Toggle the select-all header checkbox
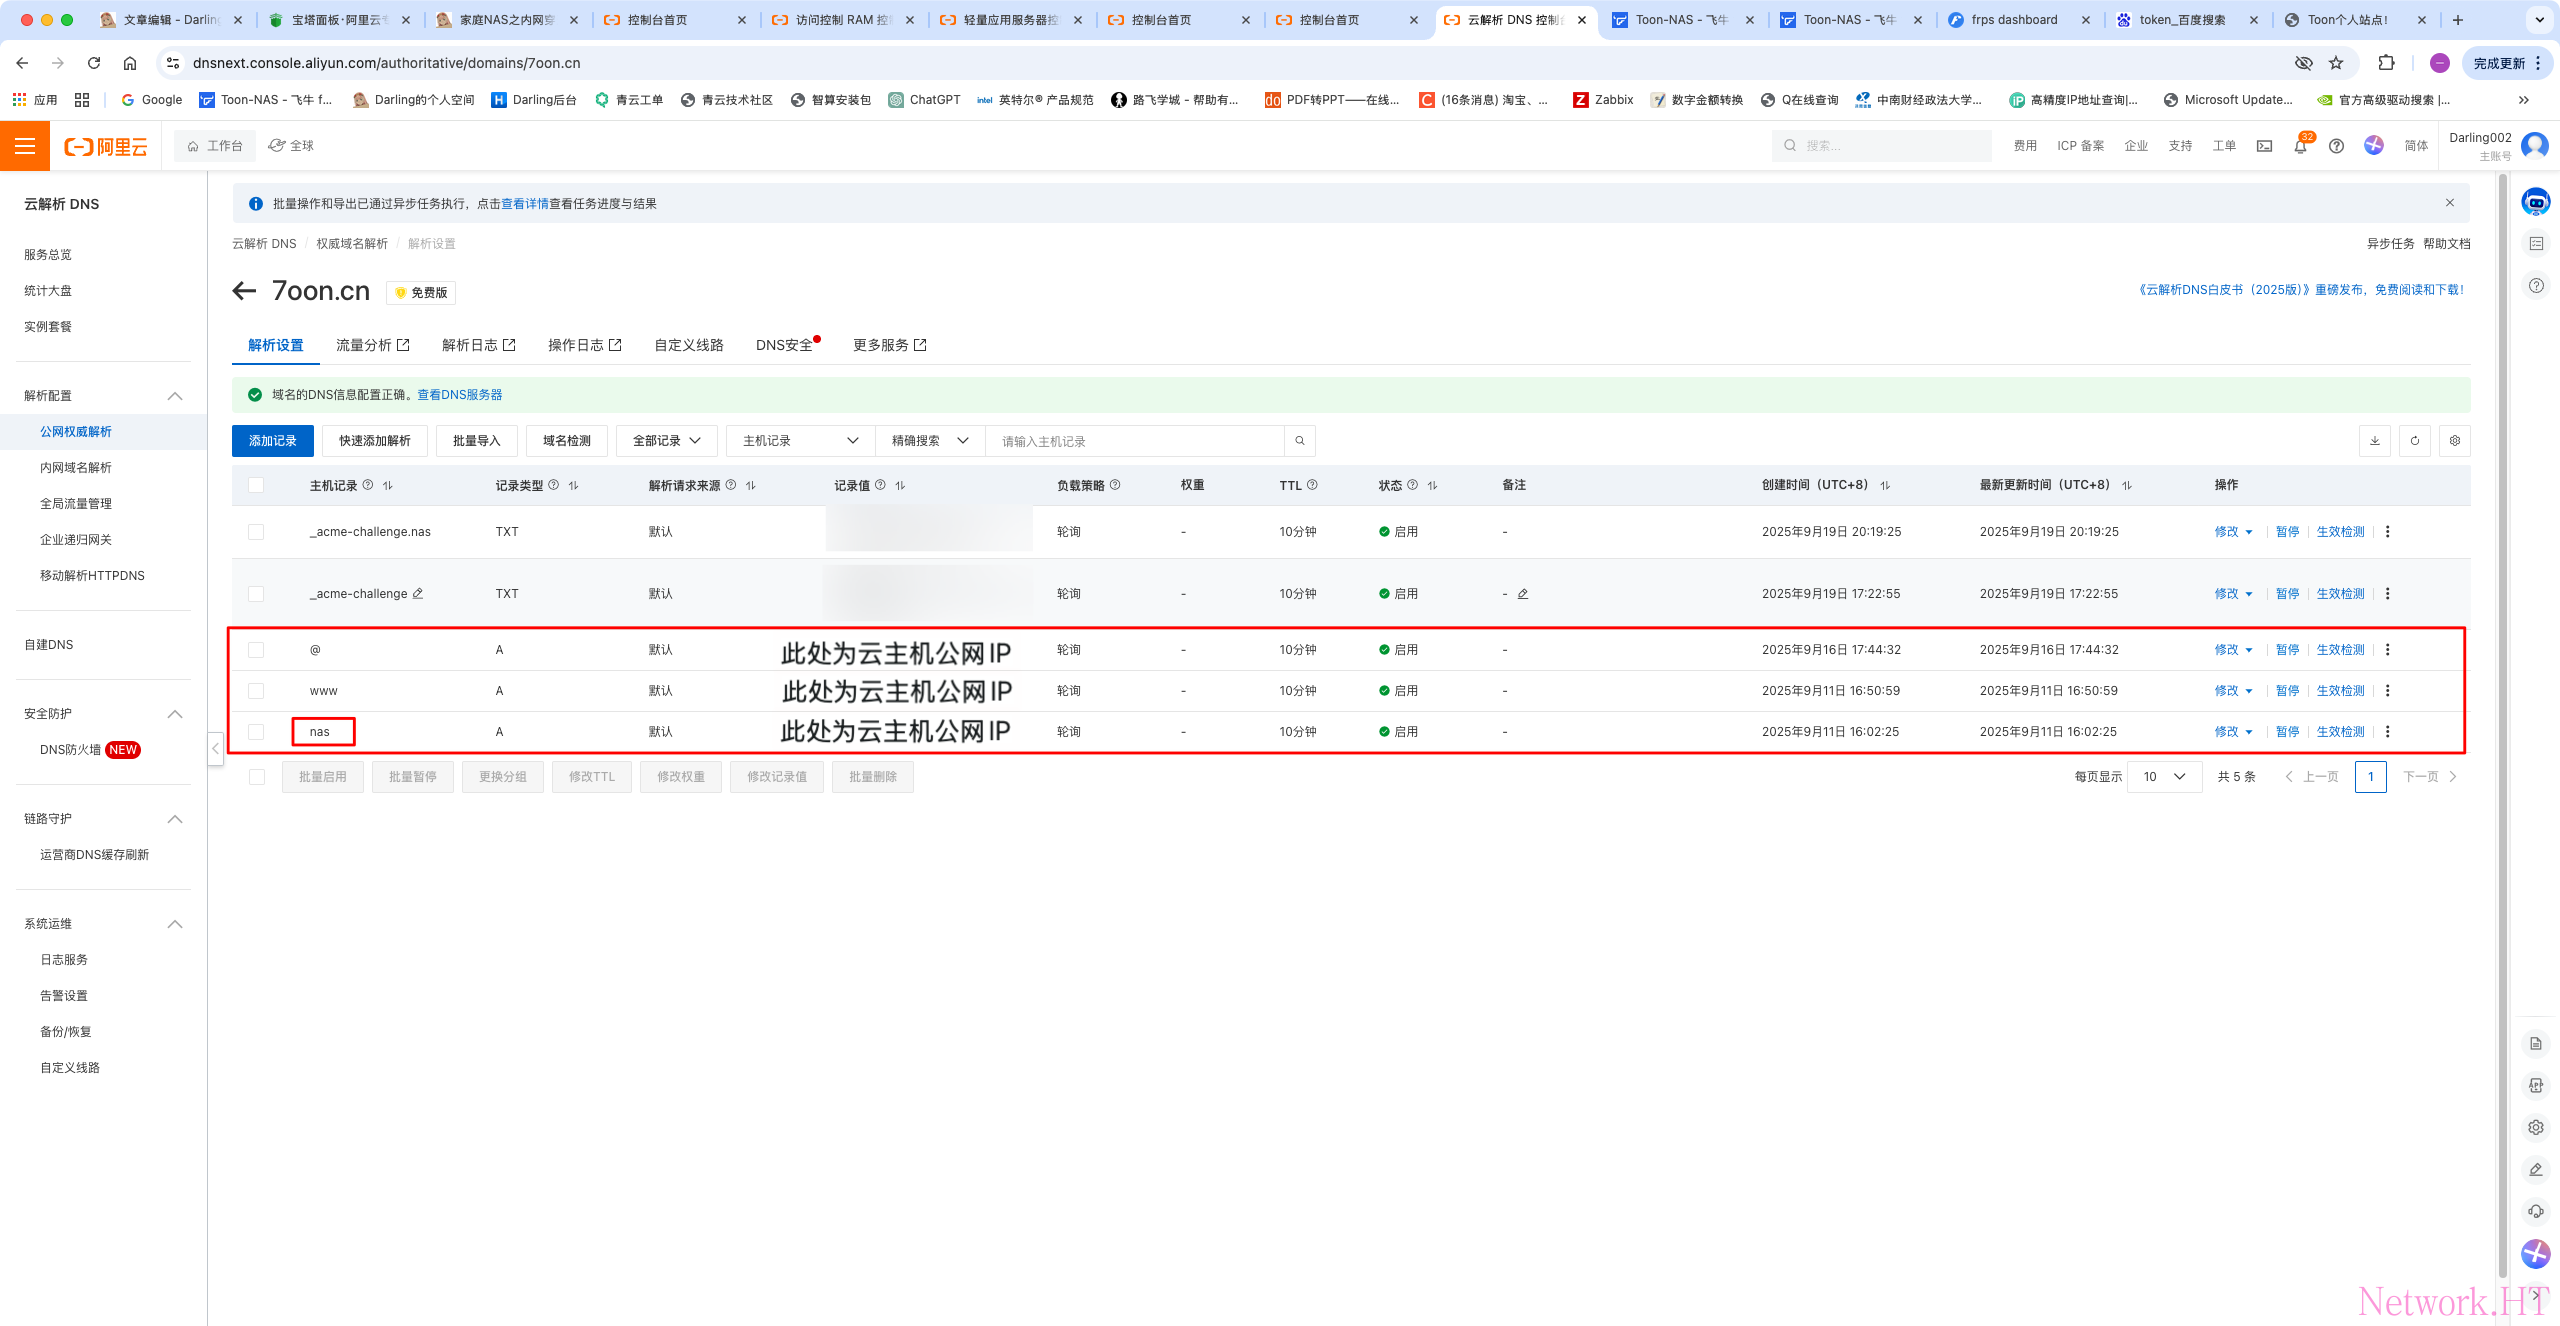Image resolution: width=2560 pixels, height=1326 pixels. [256, 485]
